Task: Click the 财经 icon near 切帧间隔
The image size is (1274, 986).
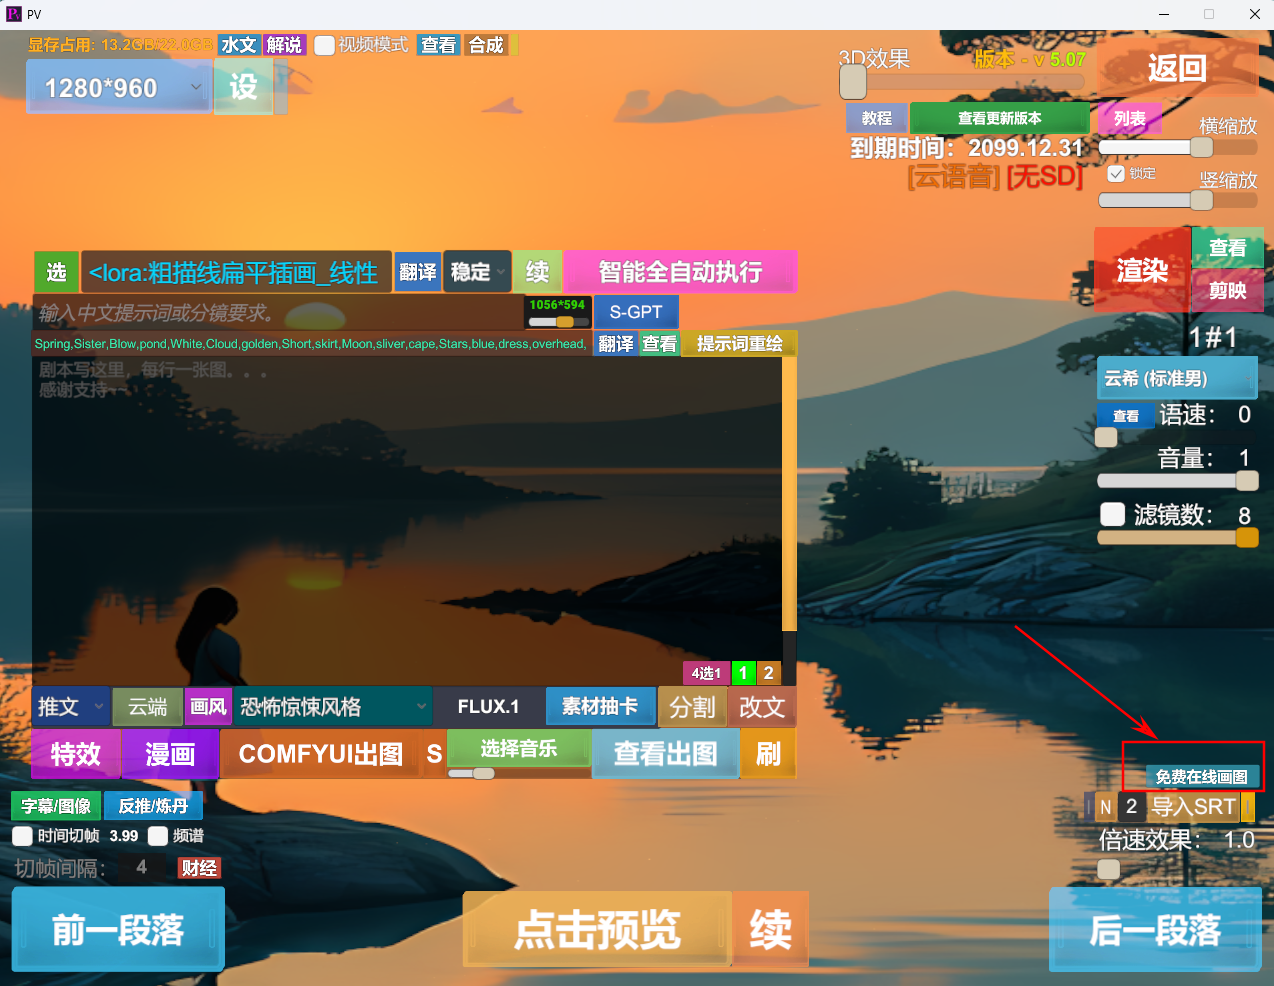Action: pyautogui.click(x=198, y=867)
